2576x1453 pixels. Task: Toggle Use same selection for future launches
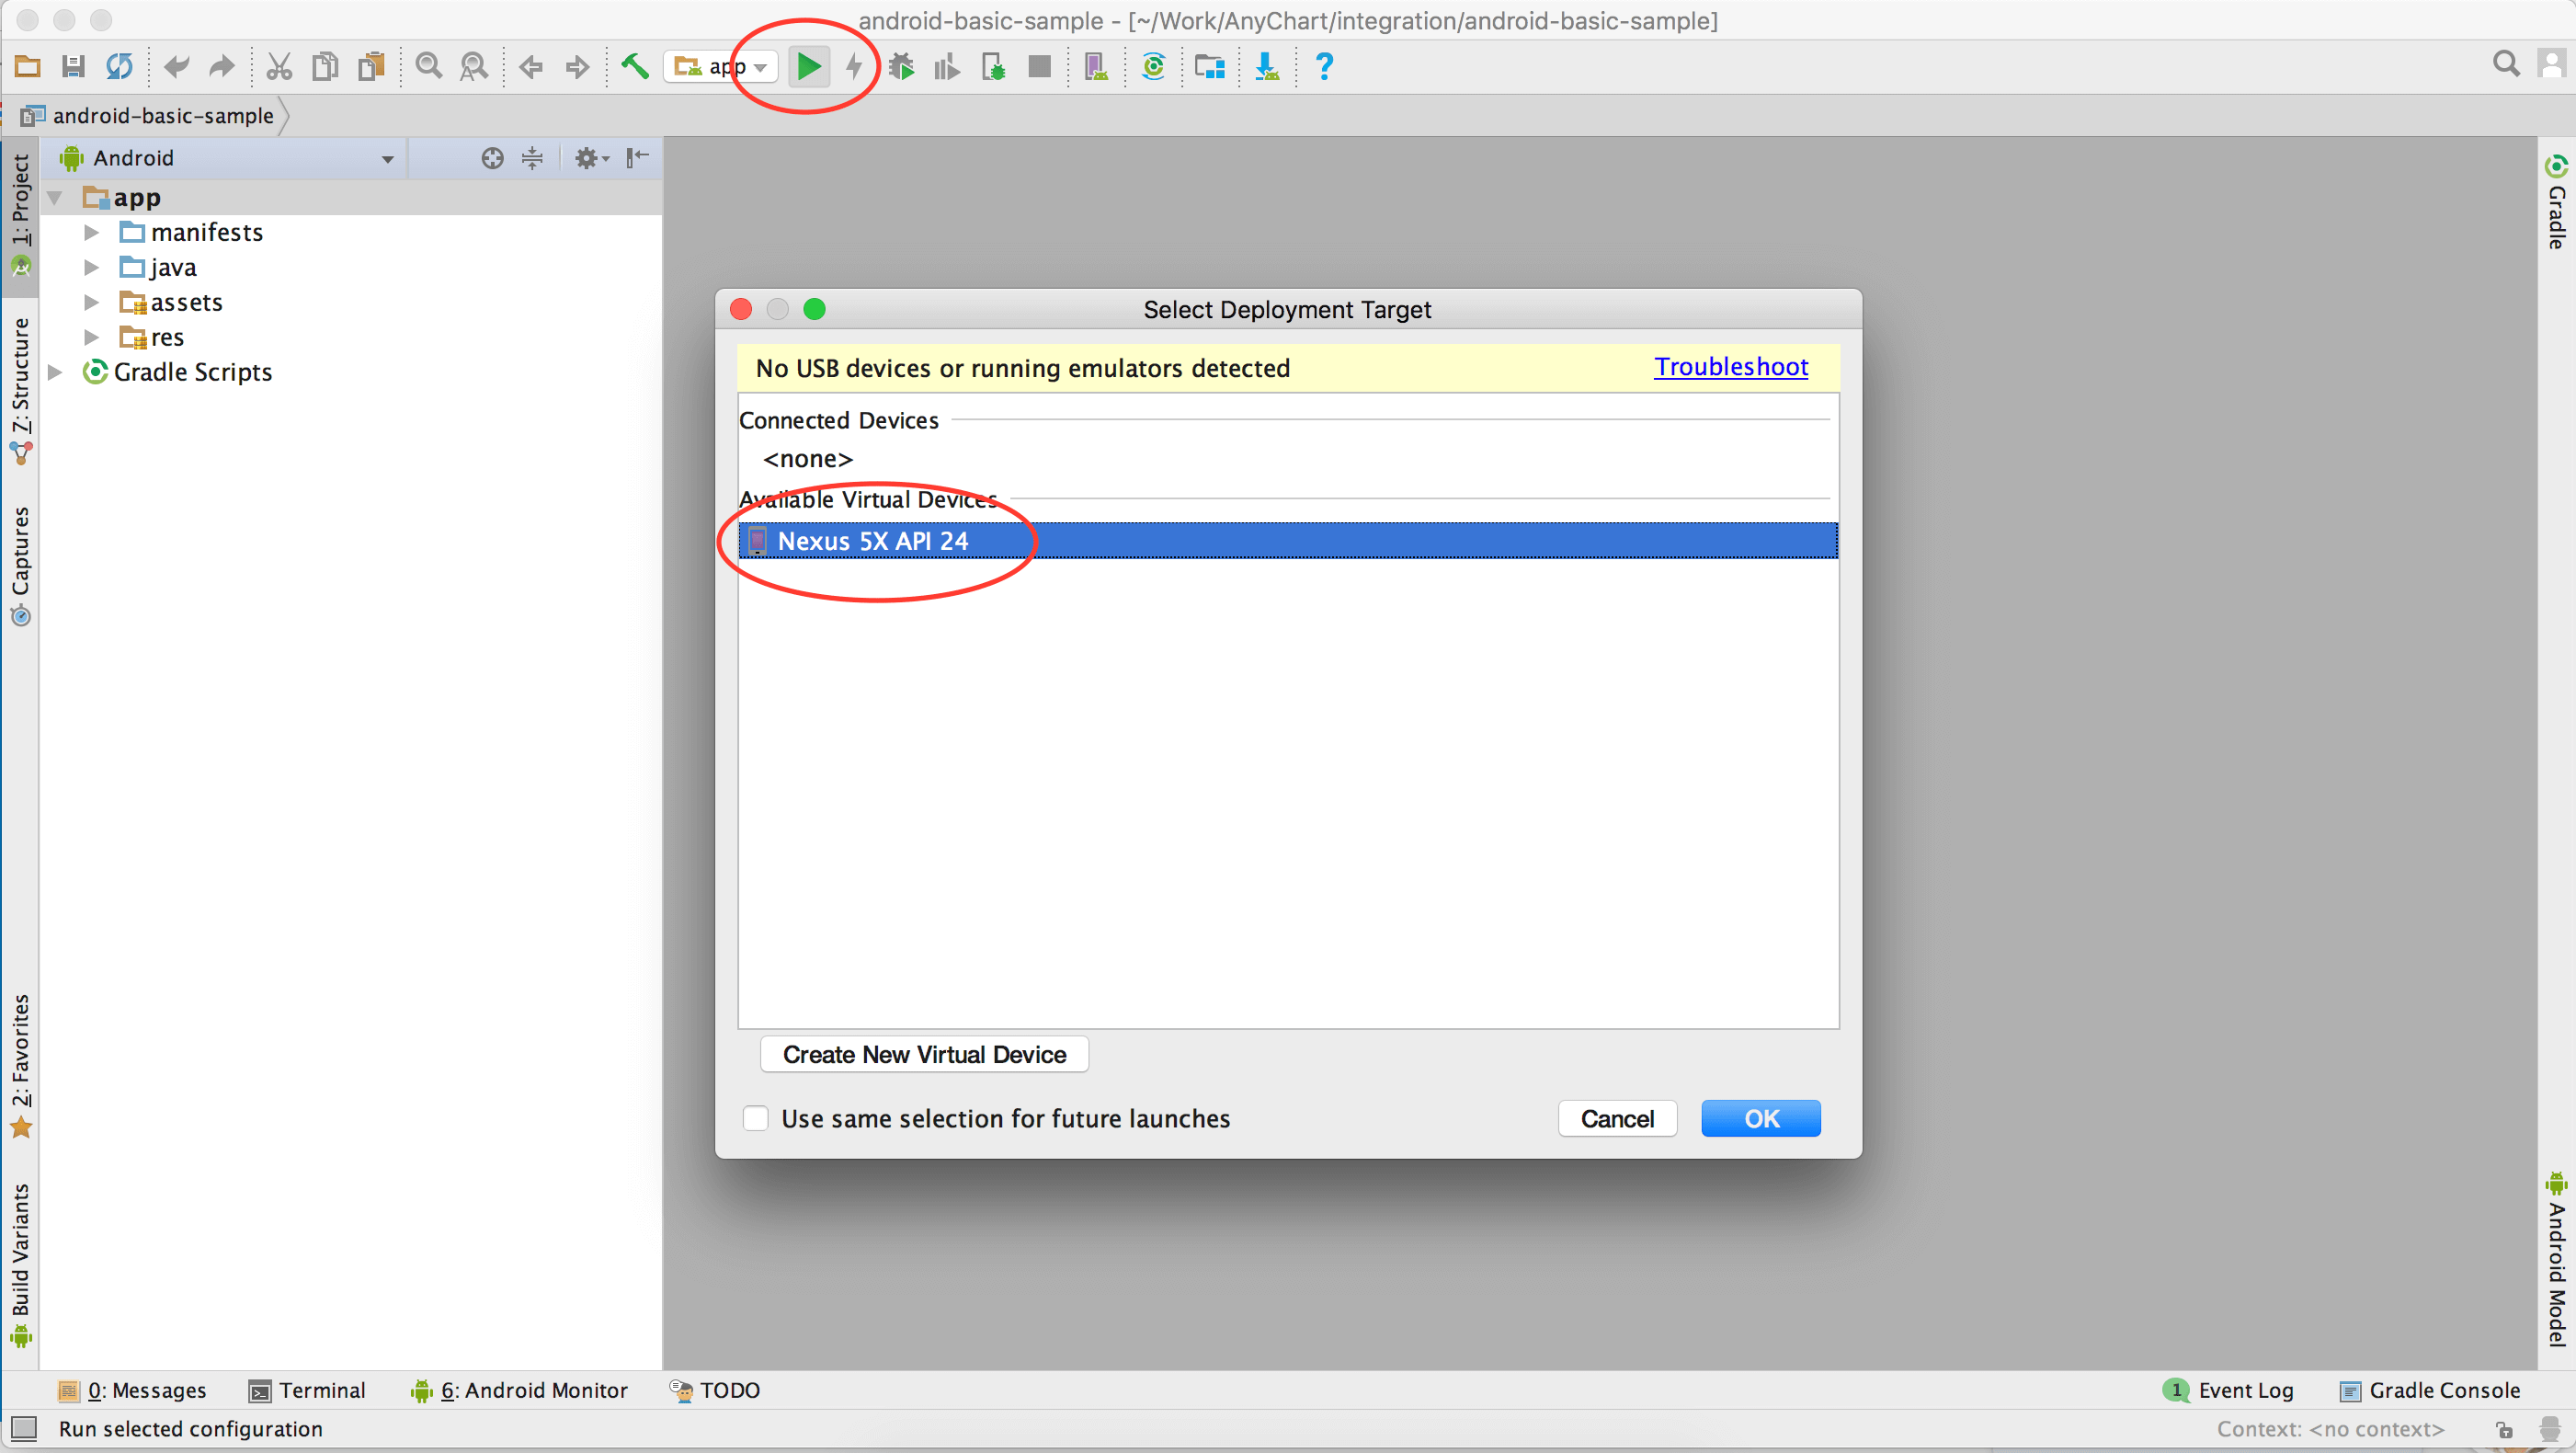coord(756,1118)
